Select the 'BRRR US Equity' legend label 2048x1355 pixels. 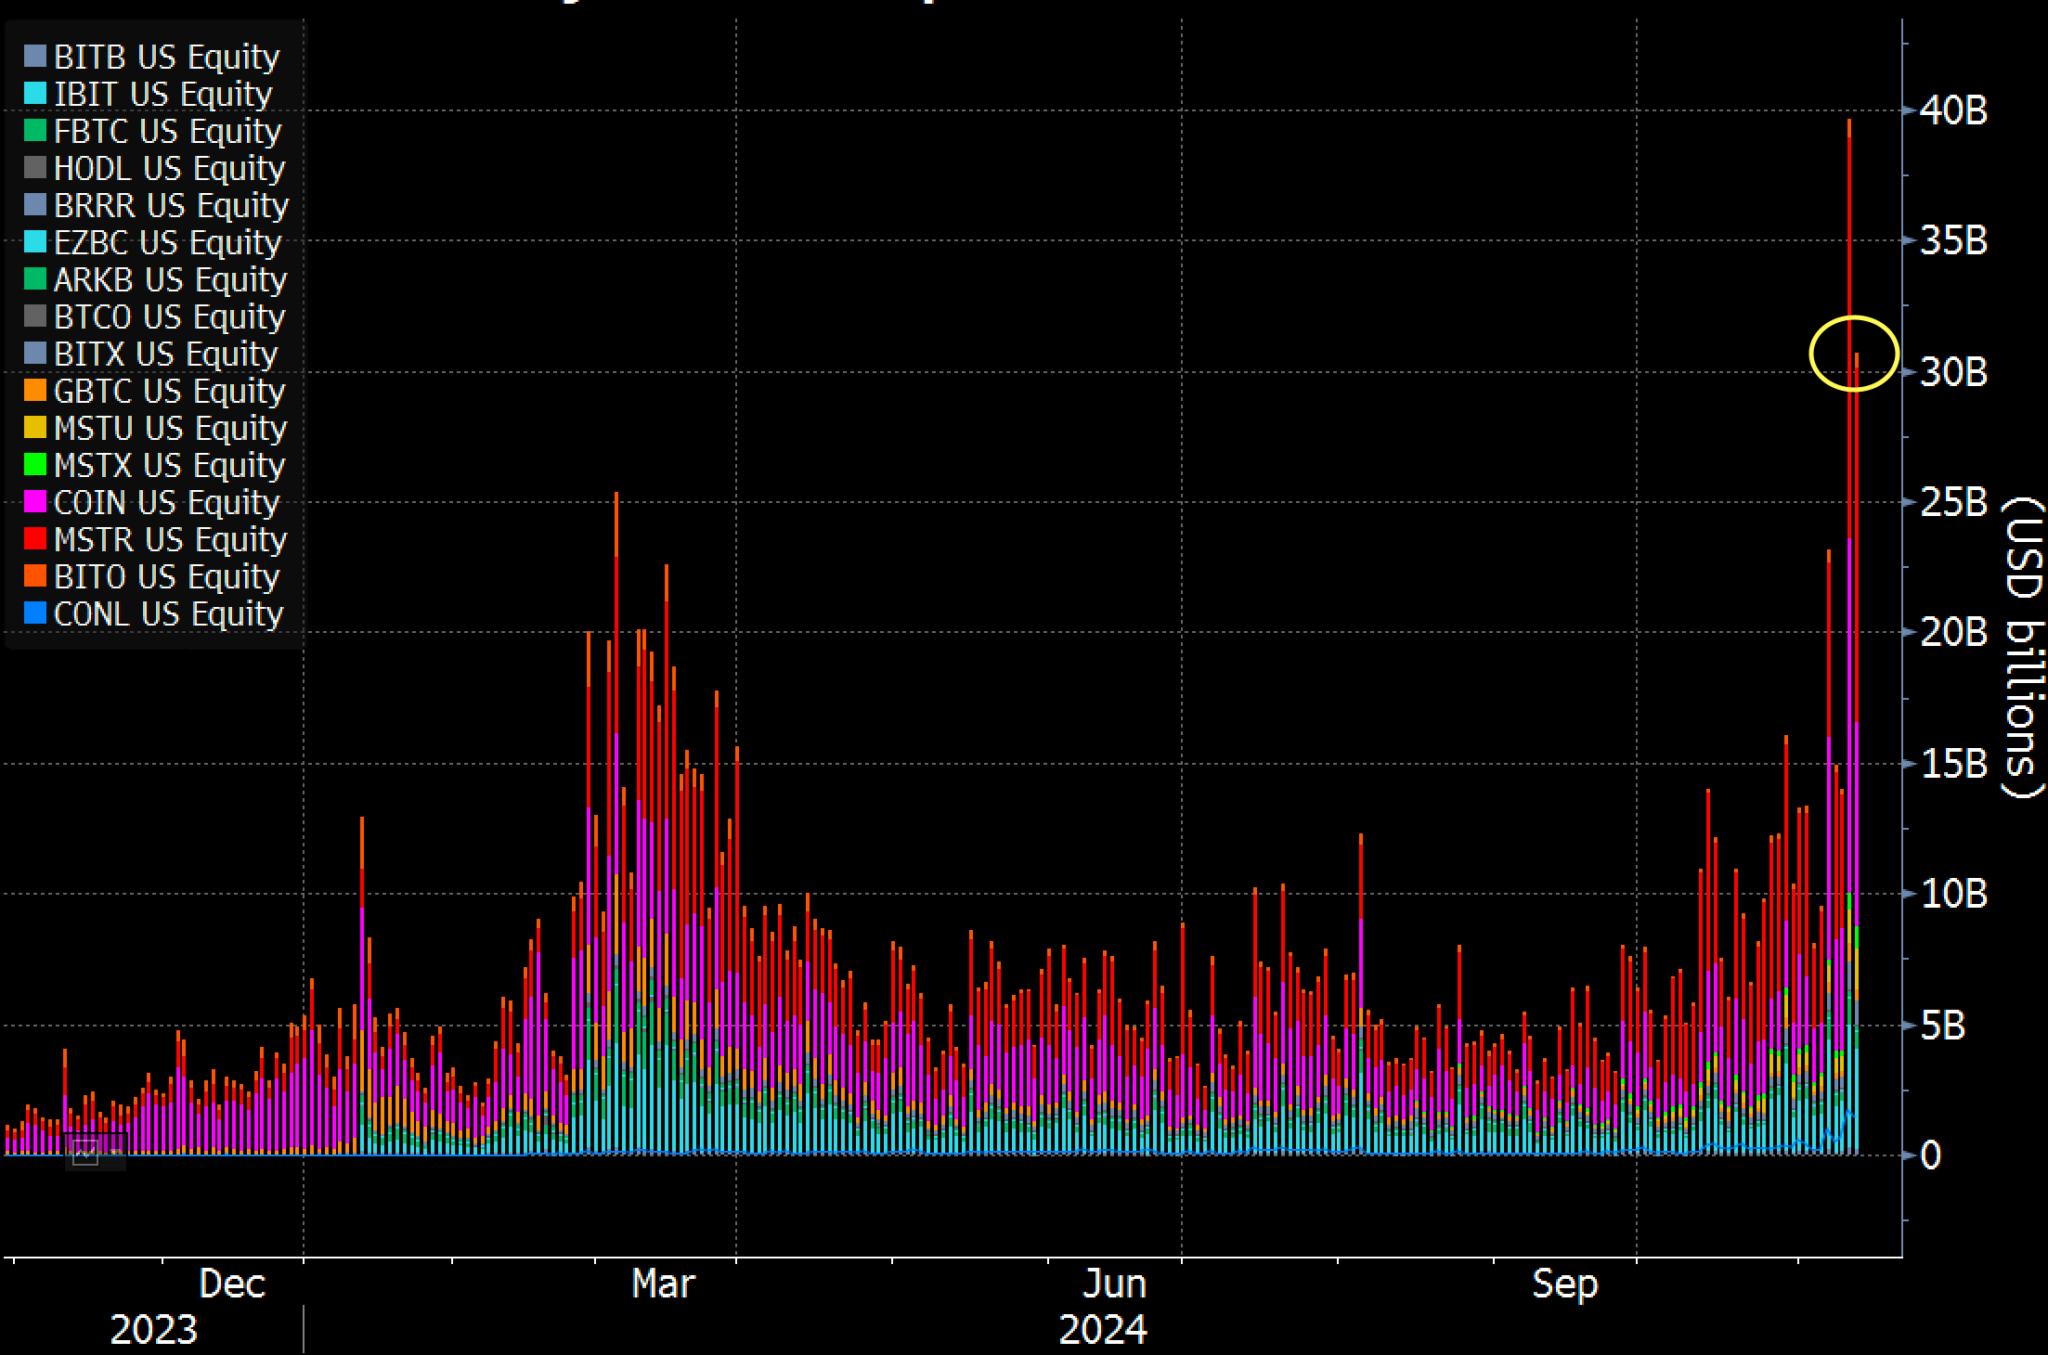coord(172,206)
